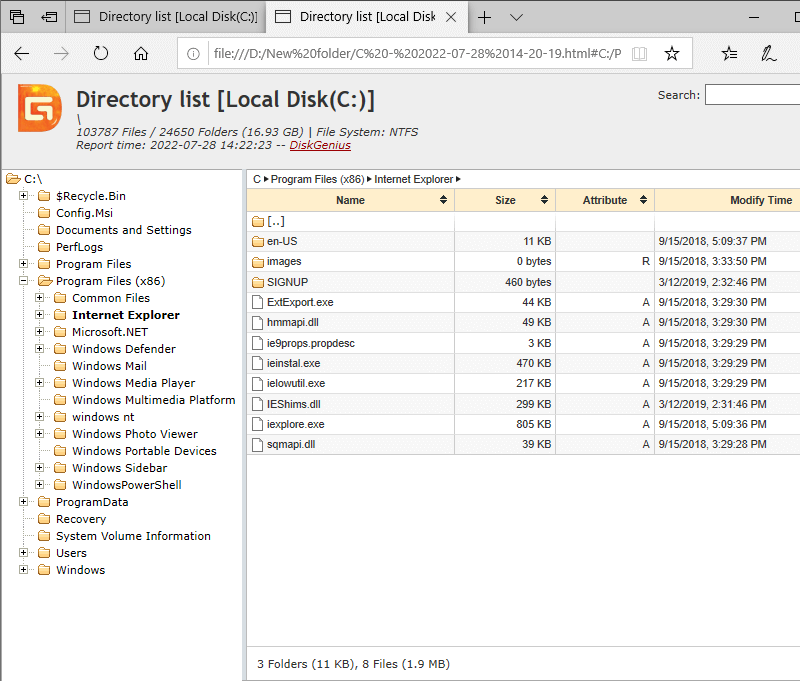Select the active second Directory list tab
800x681 pixels.
pos(366,17)
